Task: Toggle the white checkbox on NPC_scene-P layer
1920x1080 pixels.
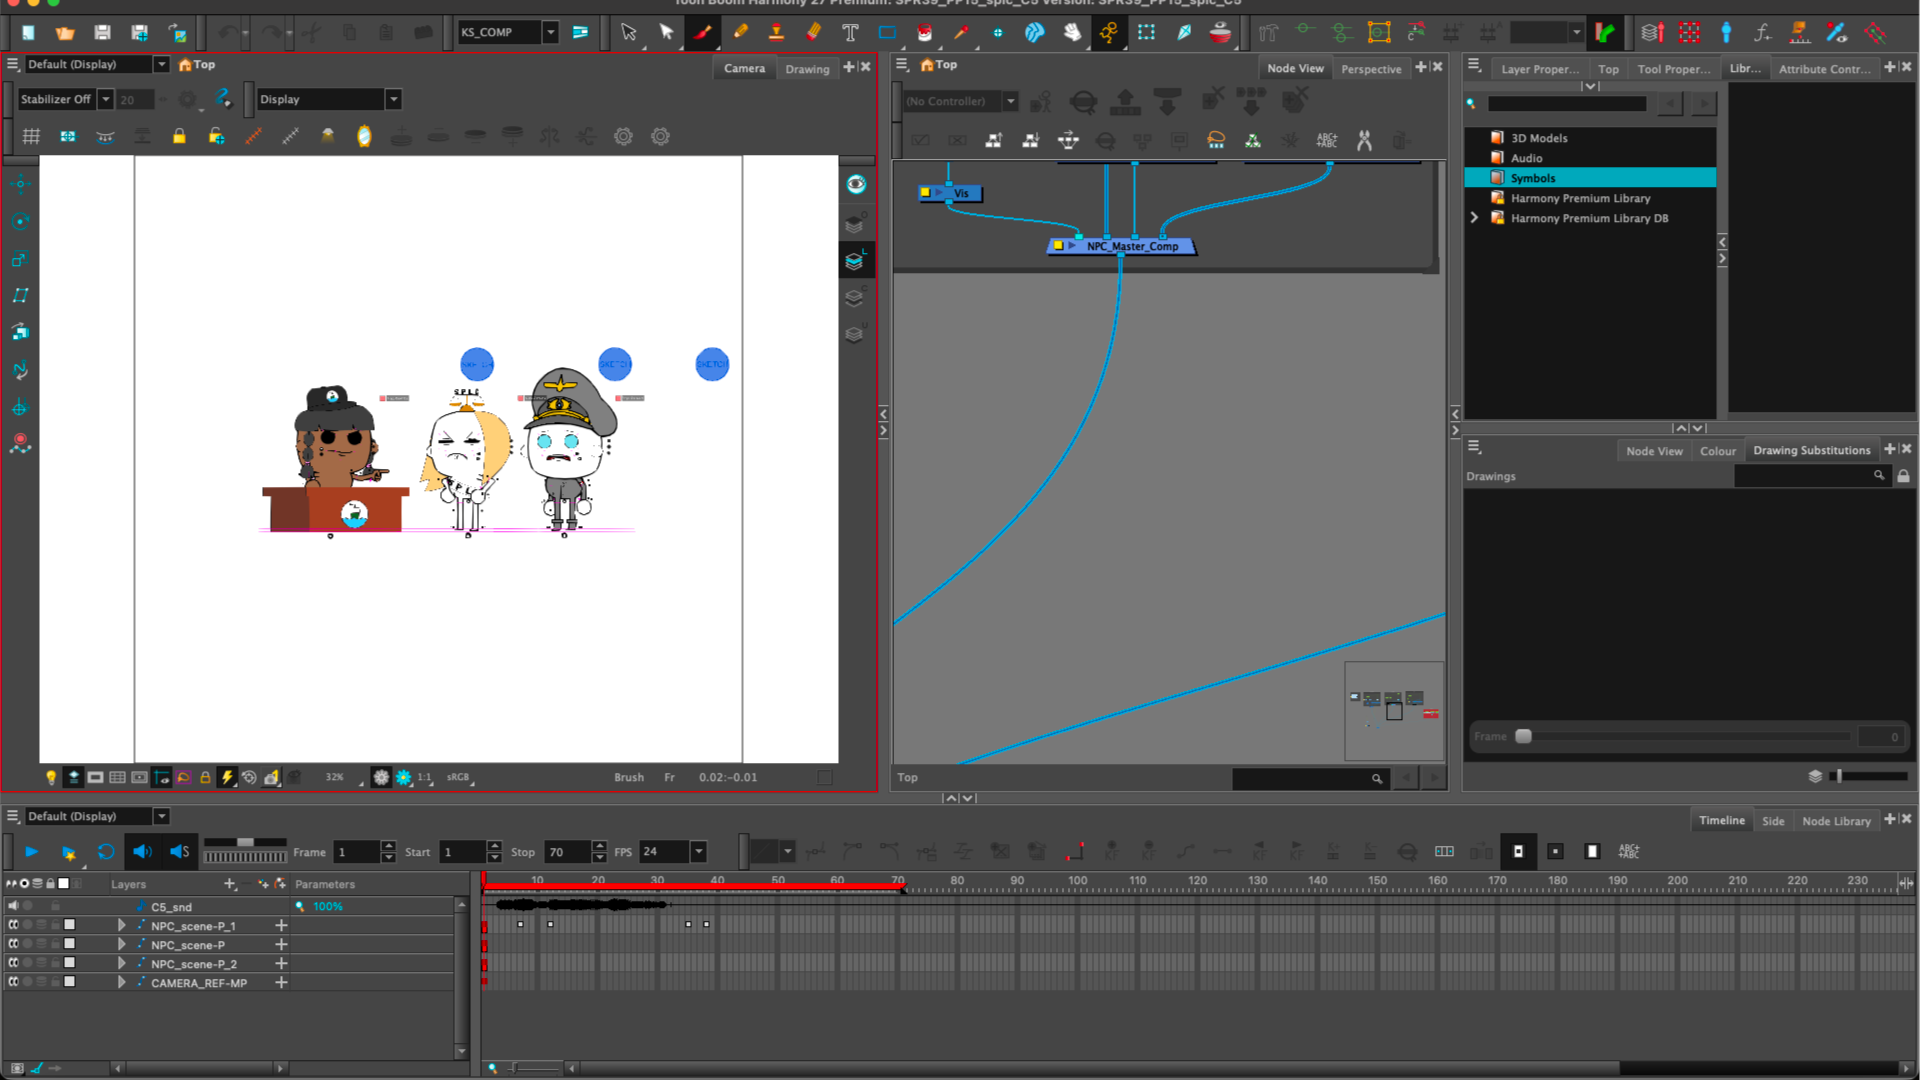Action: [x=69, y=944]
